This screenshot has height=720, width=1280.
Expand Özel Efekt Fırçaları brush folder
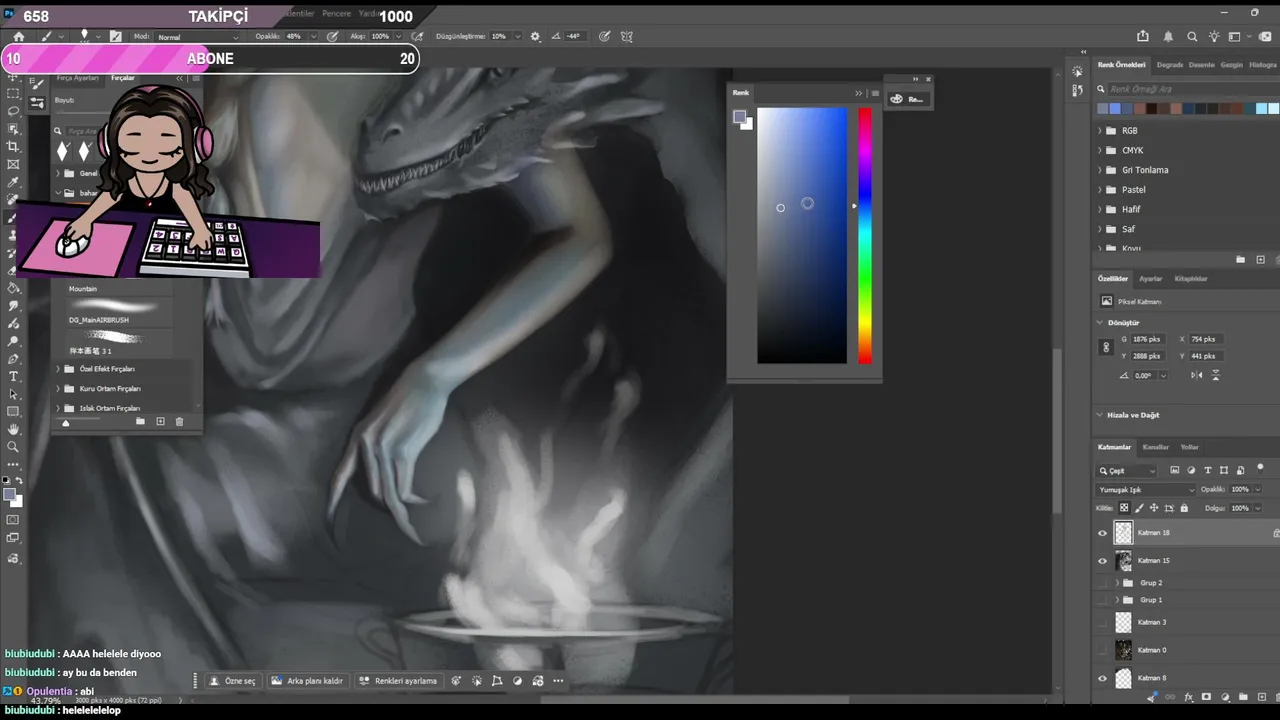[57, 369]
